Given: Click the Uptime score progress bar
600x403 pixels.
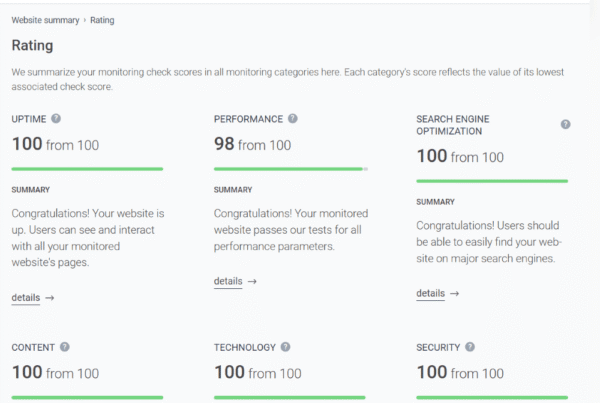Looking at the screenshot, I should click(87, 169).
